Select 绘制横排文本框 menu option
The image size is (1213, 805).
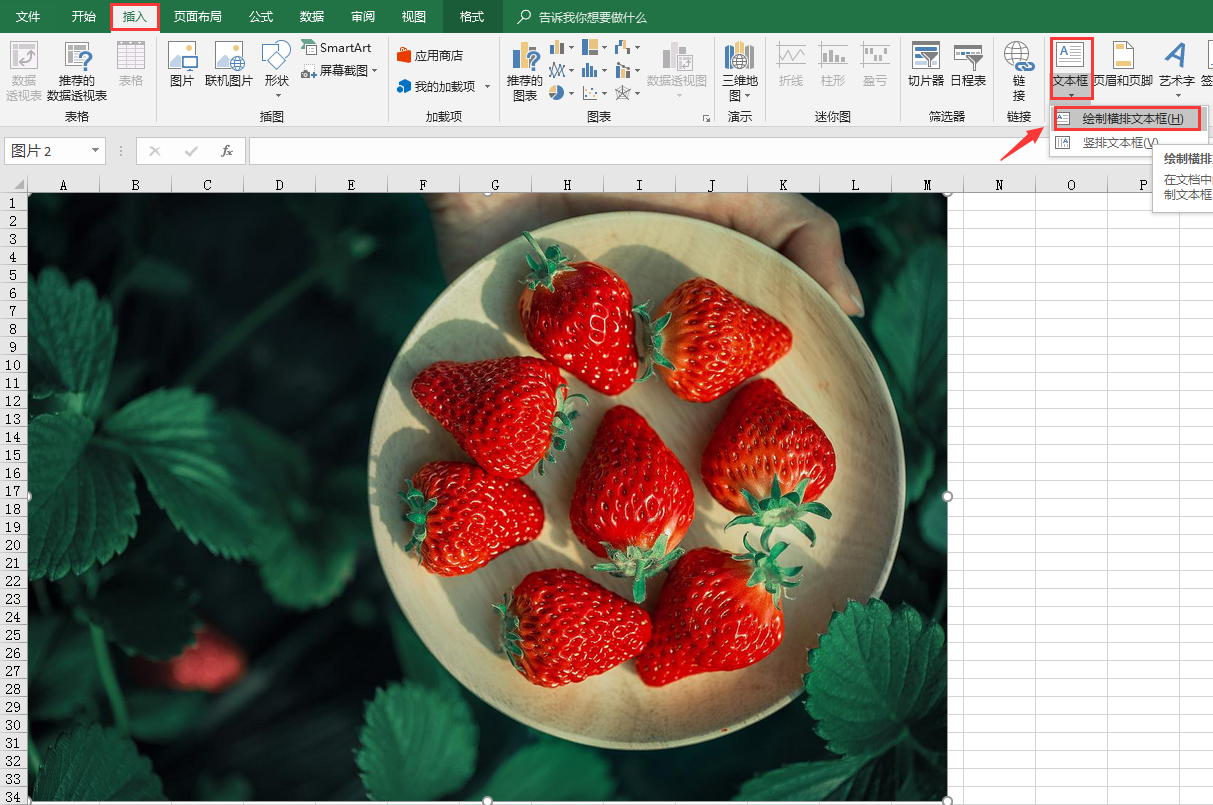click(1126, 119)
